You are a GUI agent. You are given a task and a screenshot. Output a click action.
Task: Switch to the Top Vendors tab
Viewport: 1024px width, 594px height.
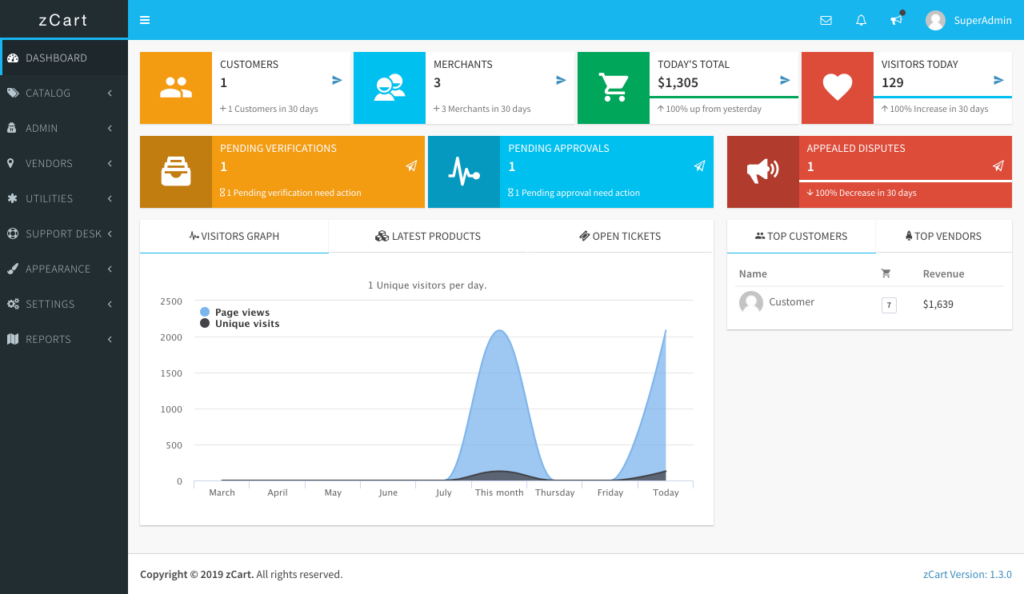coord(943,236)
